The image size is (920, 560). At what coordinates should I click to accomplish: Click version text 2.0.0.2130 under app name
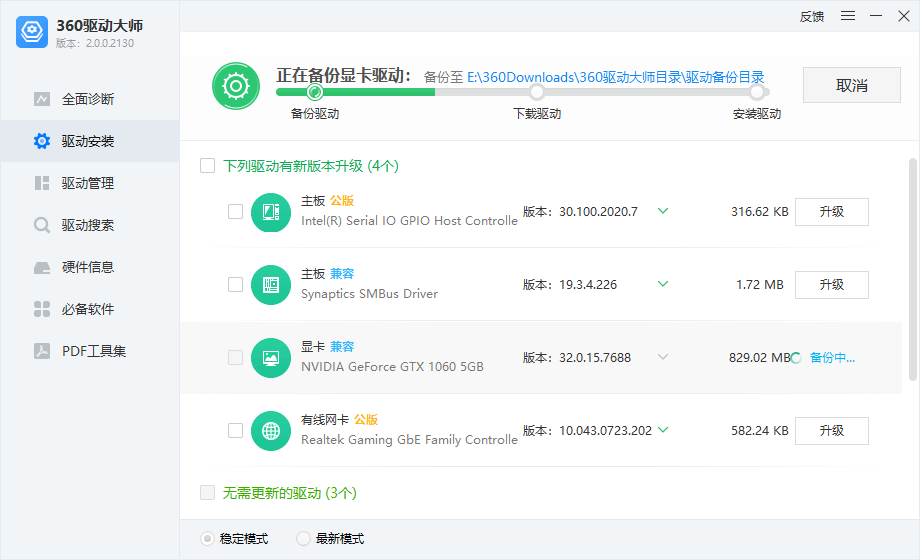coord(110,43)
